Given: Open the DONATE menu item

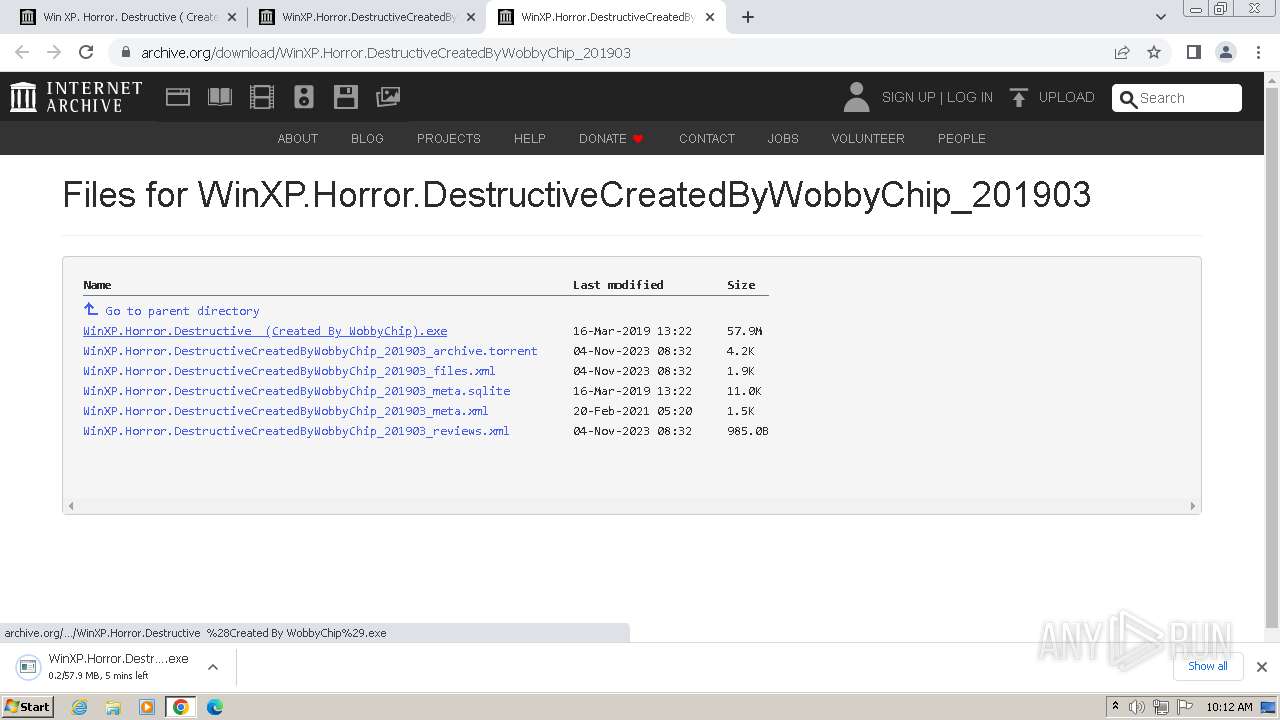Looking at the screenshot, I should (611, 138).
